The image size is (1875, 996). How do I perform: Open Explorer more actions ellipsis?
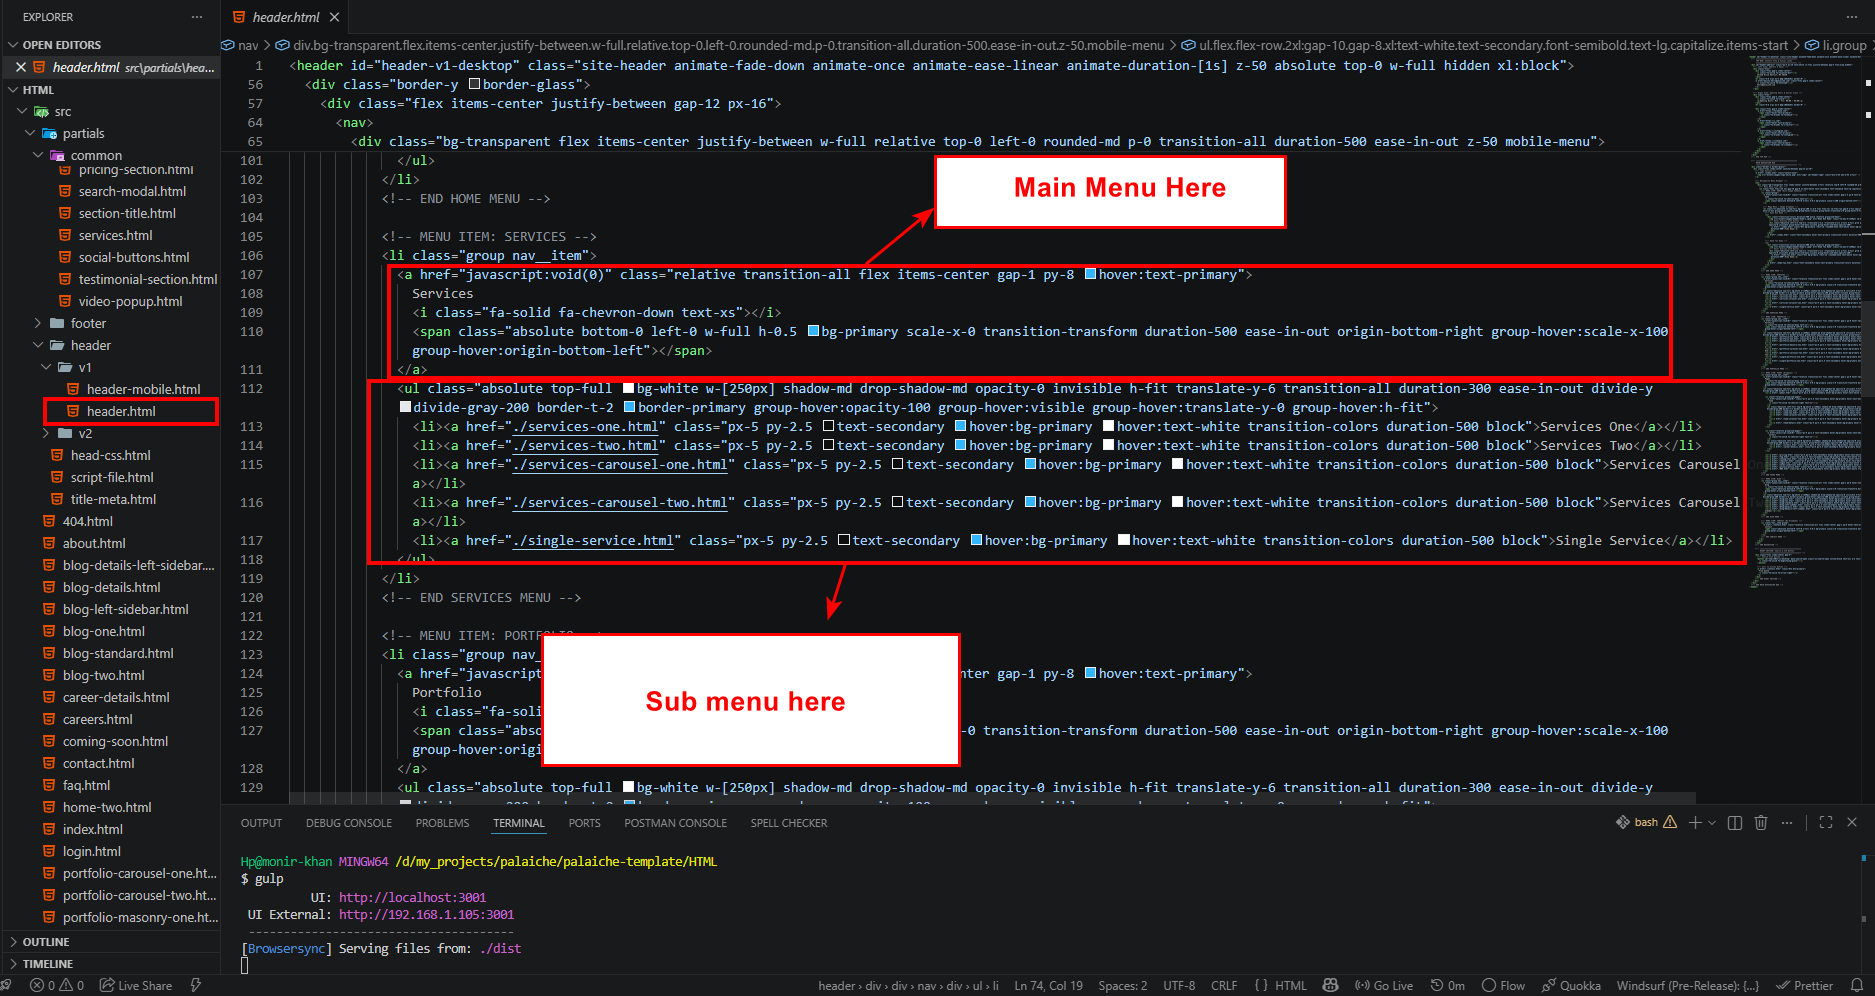[197, 17]
